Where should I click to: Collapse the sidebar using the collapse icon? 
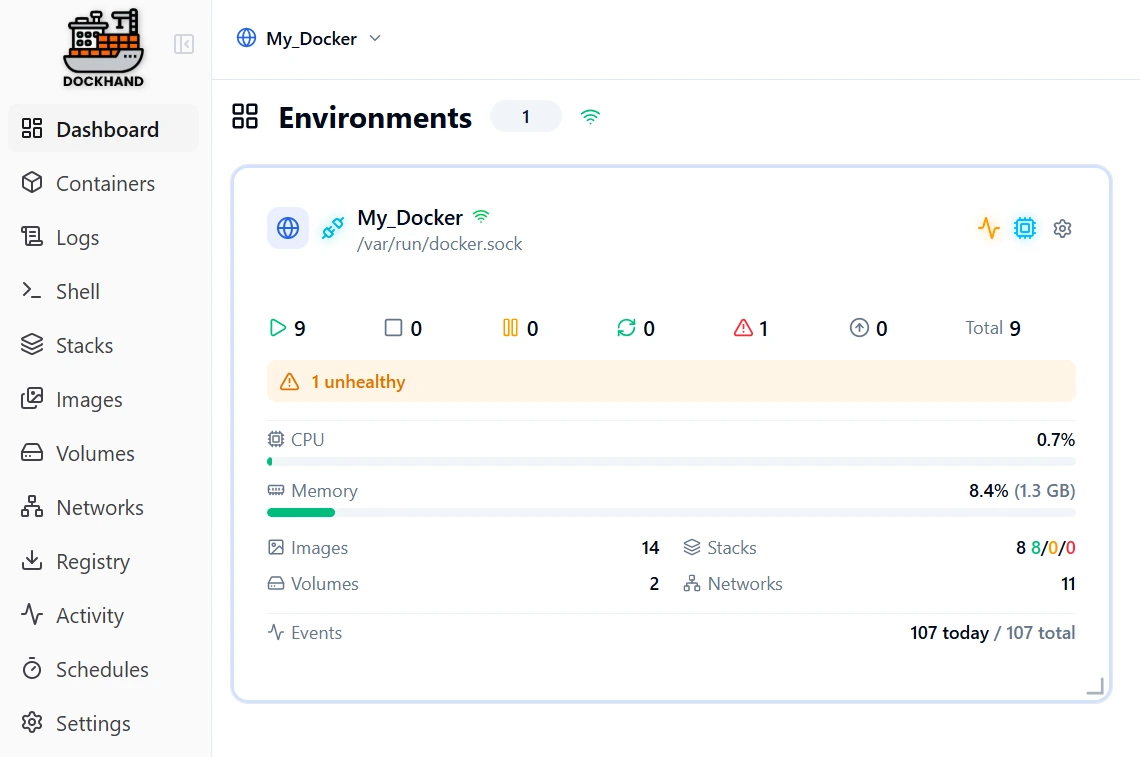tap(183, 43)
